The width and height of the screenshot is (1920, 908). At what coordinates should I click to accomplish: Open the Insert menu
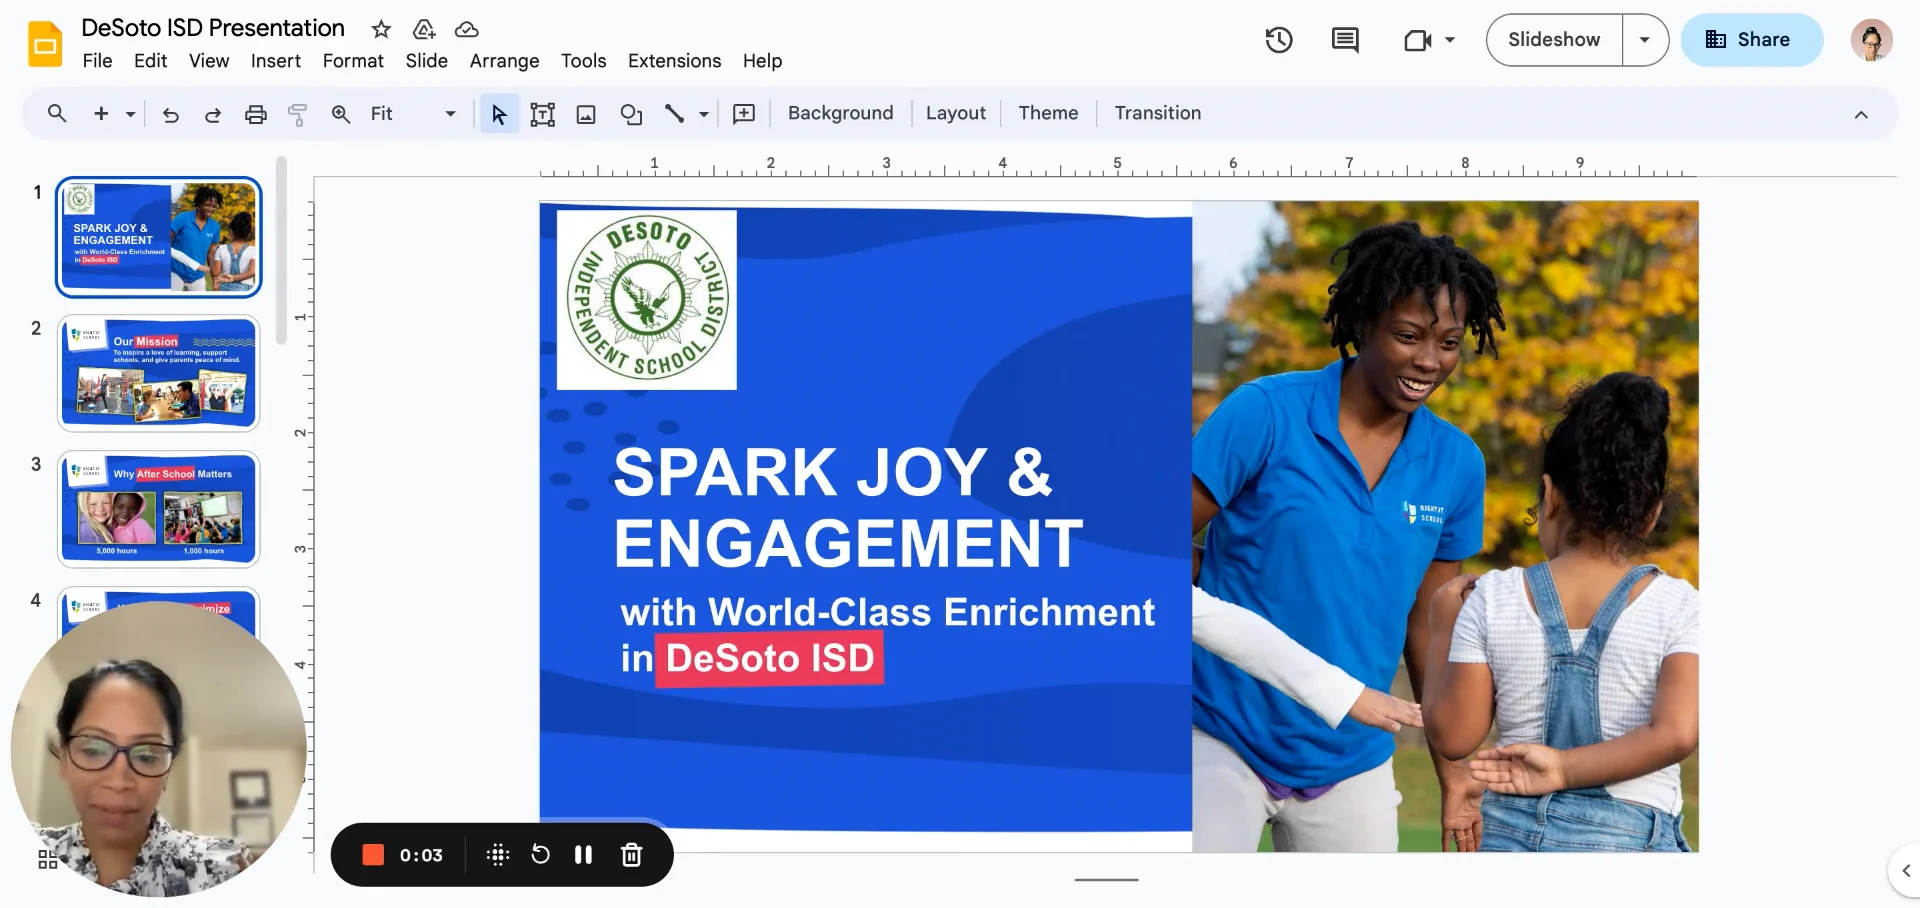click(276, 61)
